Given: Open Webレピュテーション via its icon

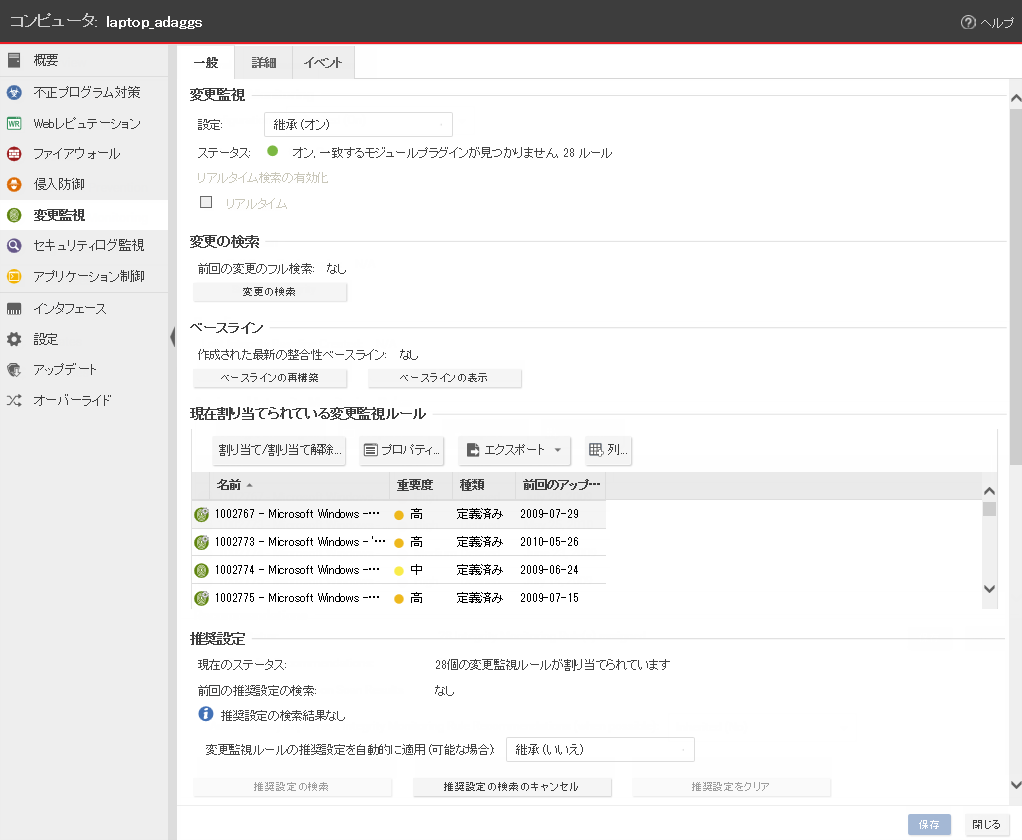Looking at the screenshot, I should tap(14, 124).
